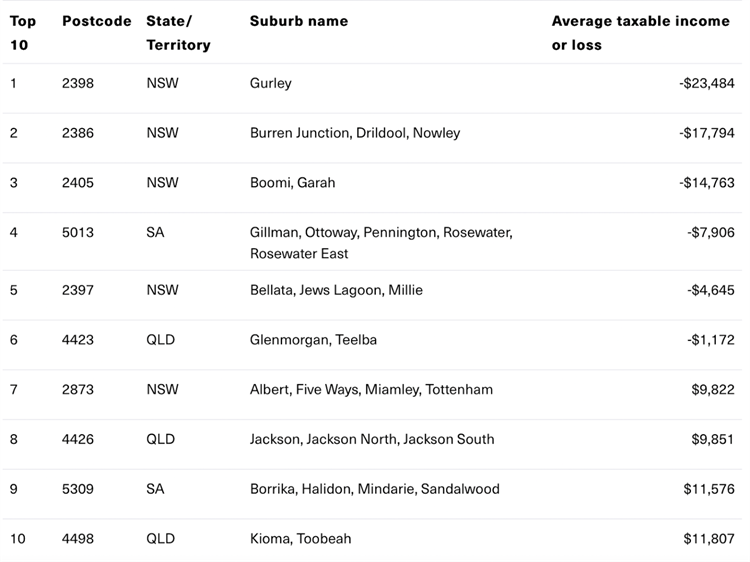Click postcode 5013 in row four

78,232
